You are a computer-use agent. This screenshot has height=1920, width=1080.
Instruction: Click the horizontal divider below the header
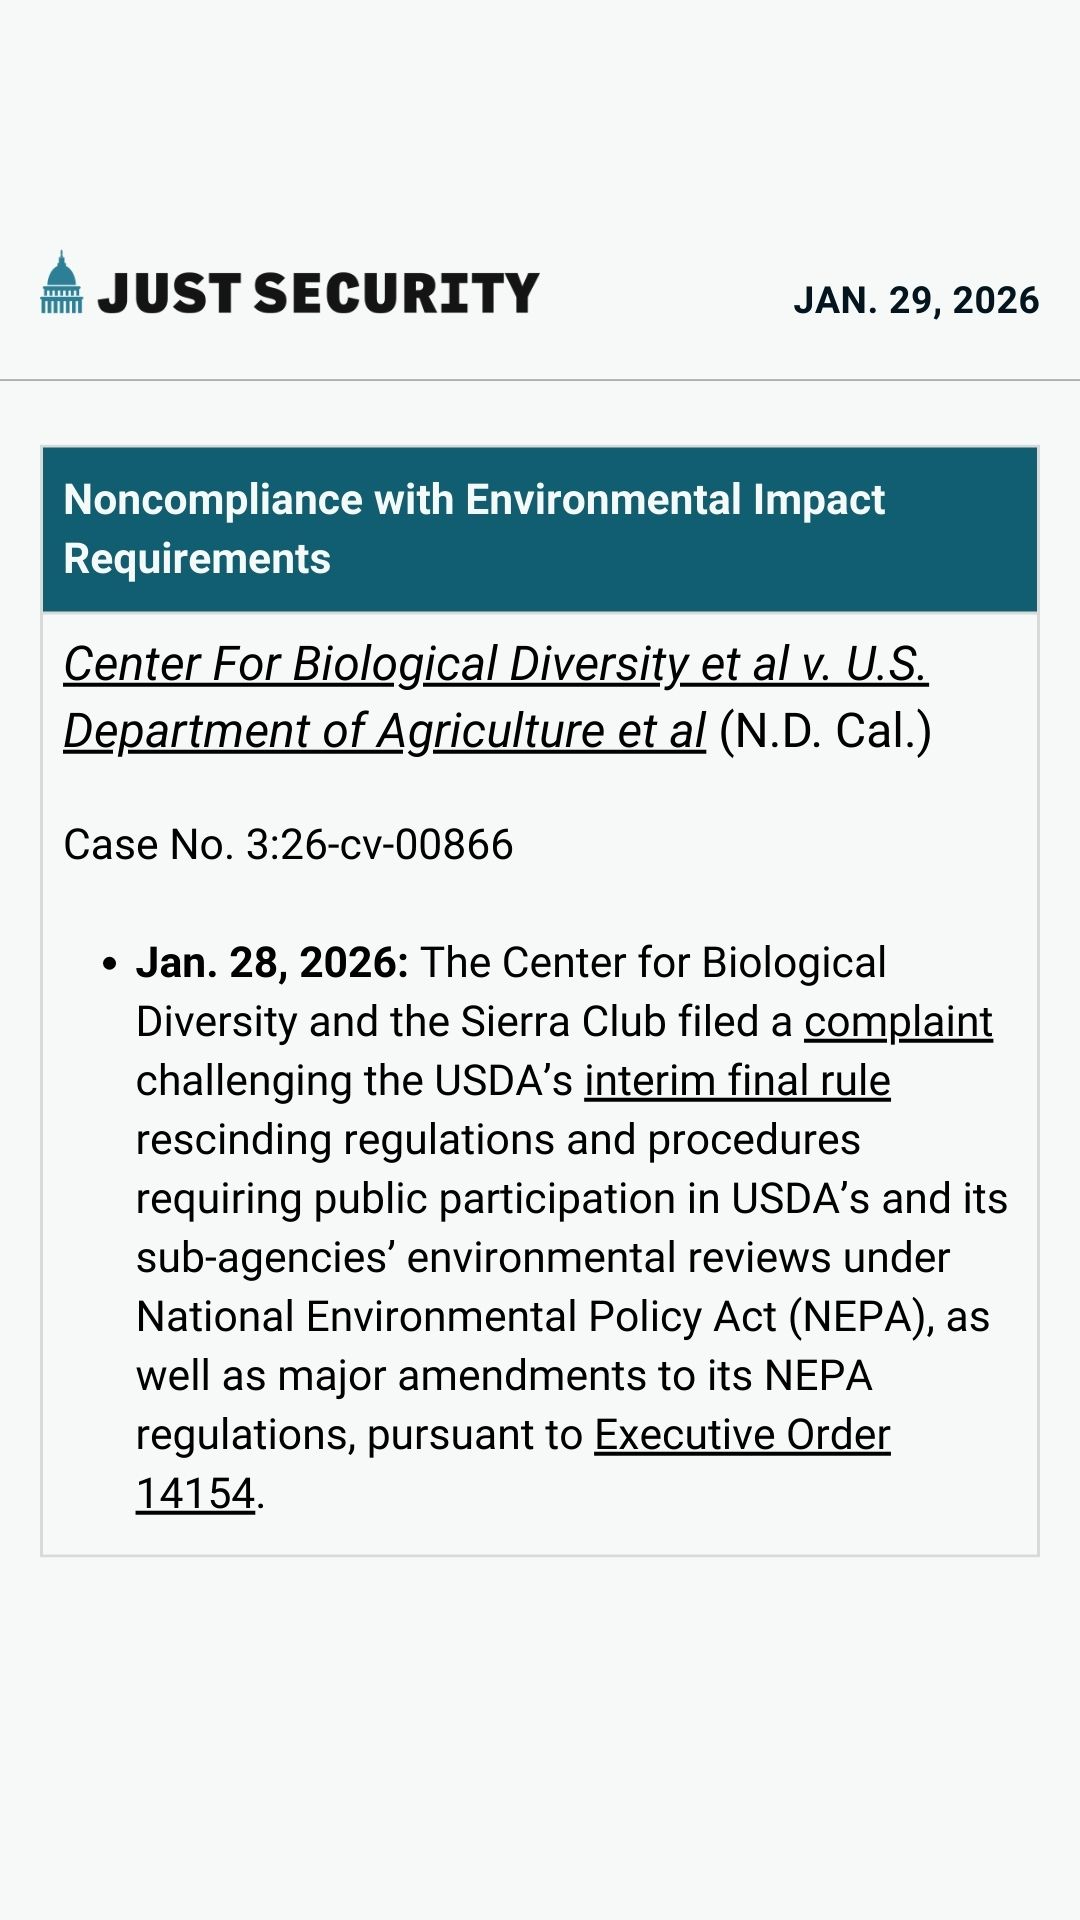(540, 380)
